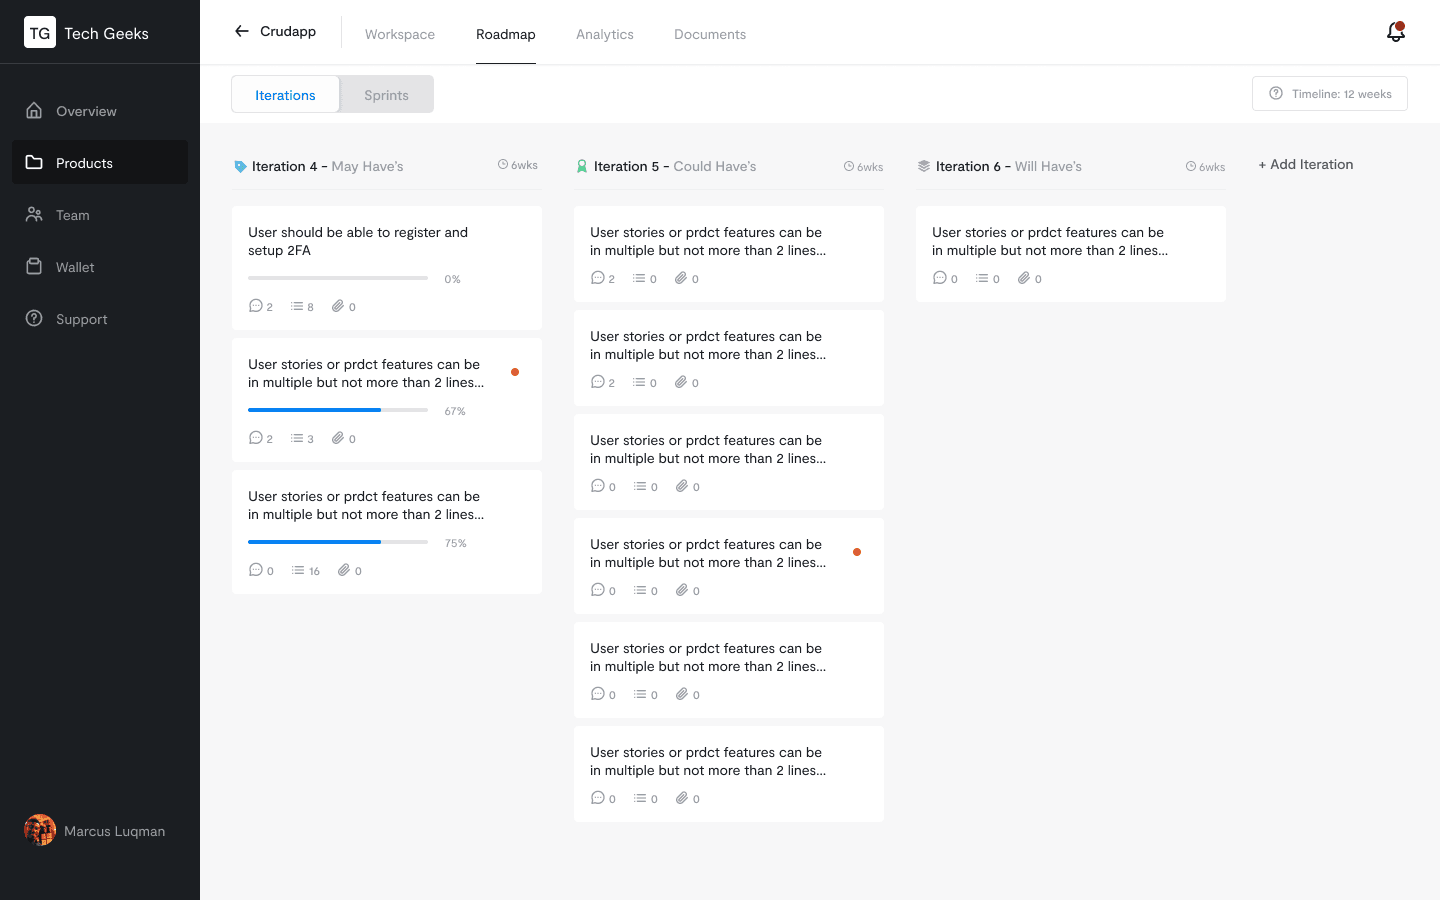
Task: Click the 67% progress bar
Action: tap(338, 410)
